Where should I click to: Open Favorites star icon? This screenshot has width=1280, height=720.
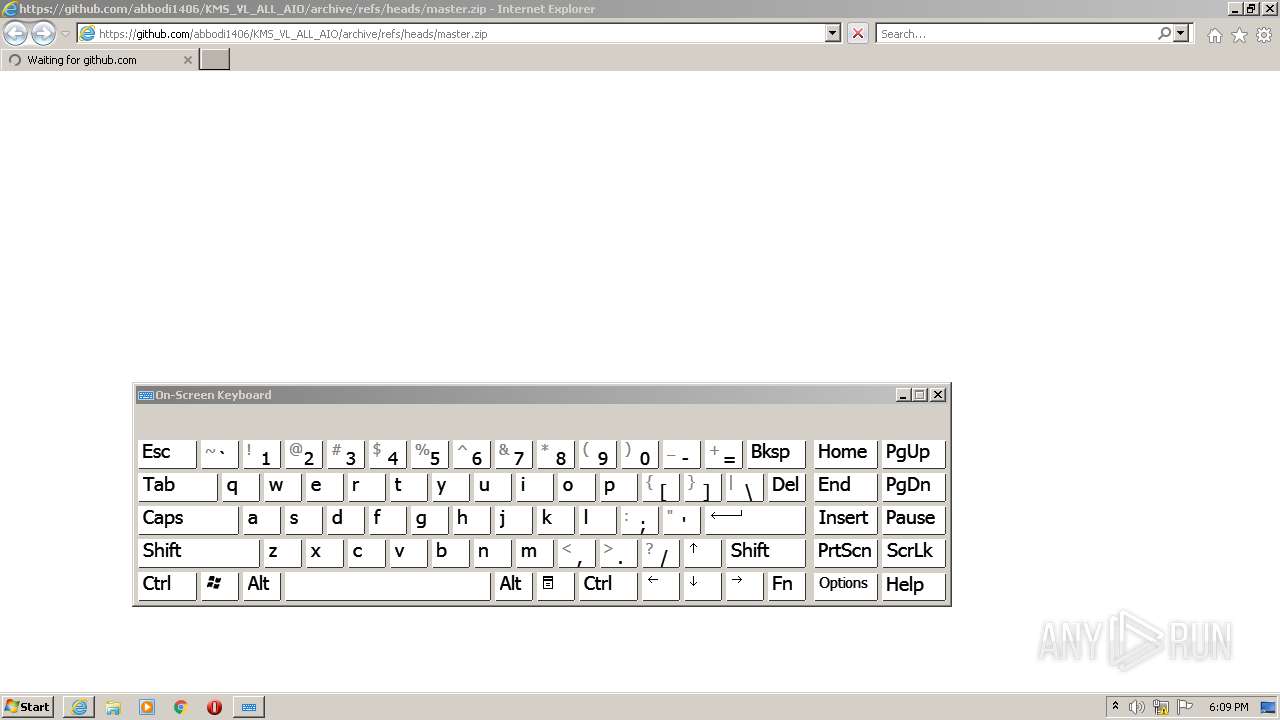[1239, 35]
